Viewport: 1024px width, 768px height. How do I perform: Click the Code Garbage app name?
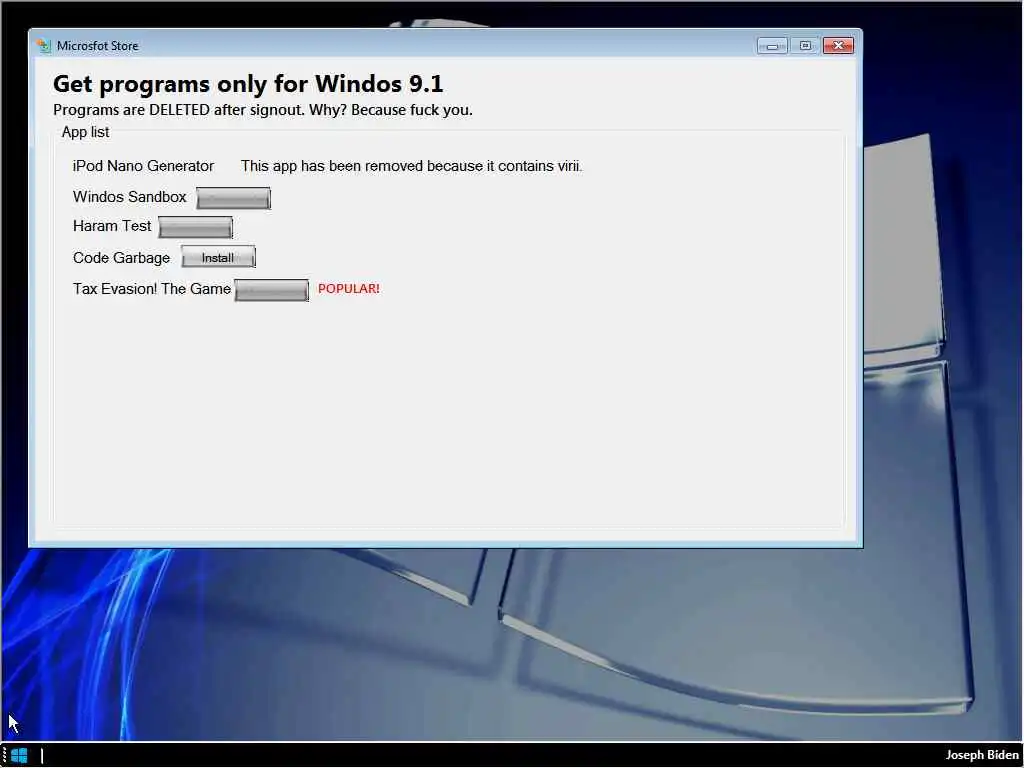coord(121,258)
